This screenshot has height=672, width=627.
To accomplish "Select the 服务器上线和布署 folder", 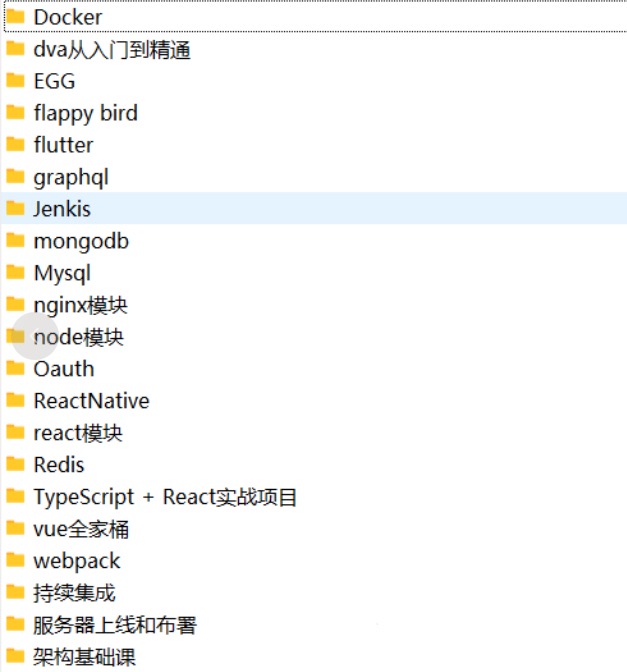I will (x=115, y=625).
